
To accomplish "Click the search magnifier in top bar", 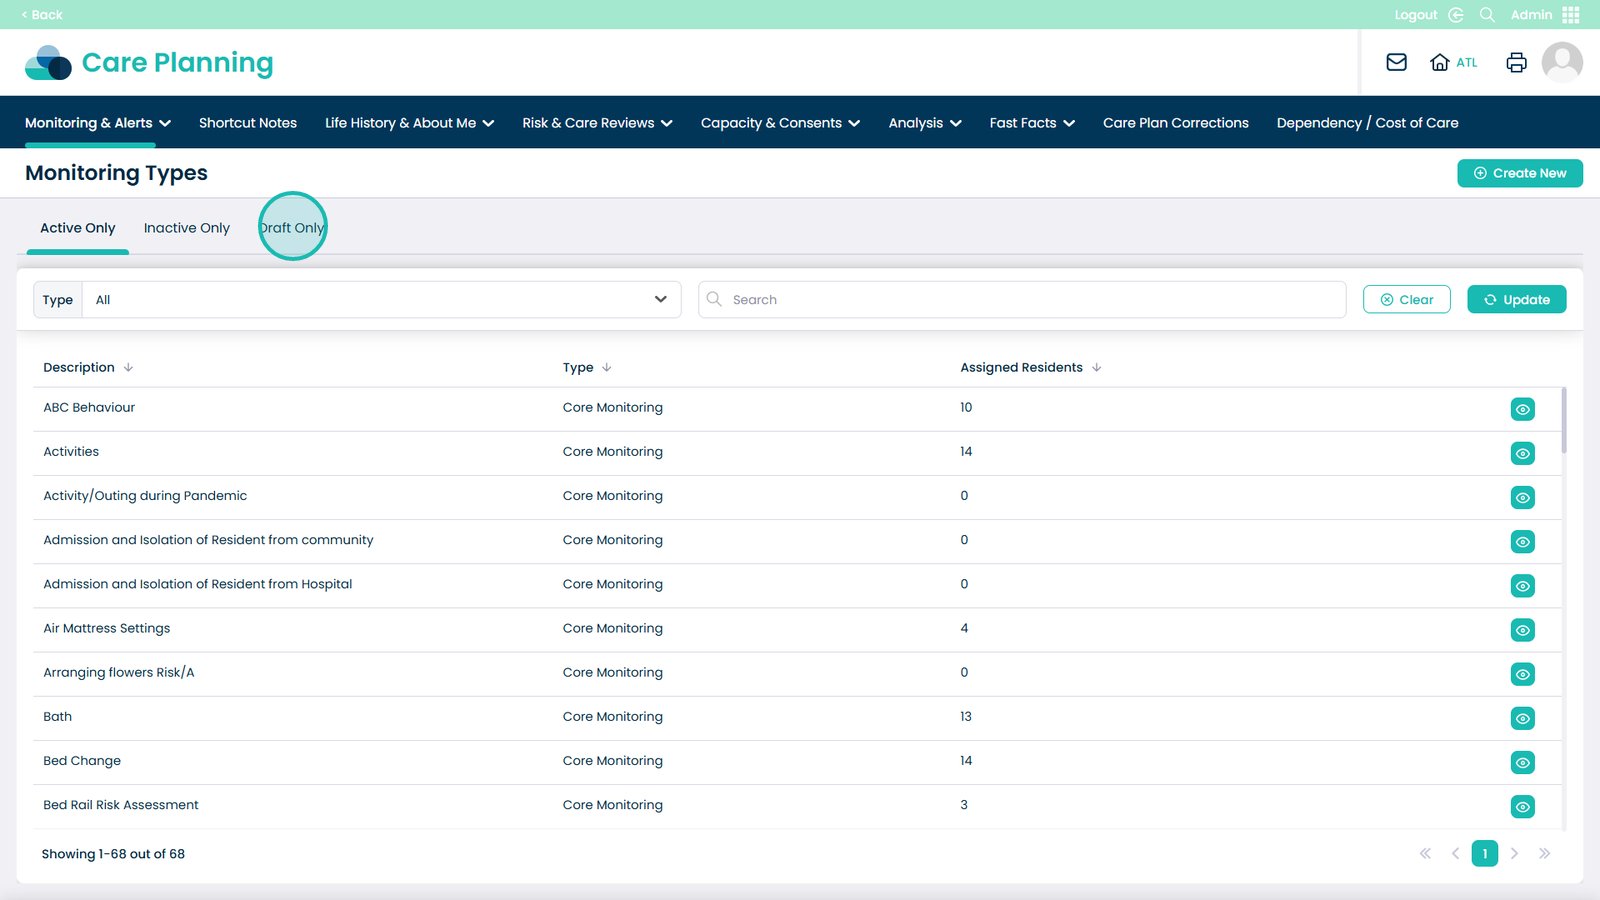I will 1487,15.
